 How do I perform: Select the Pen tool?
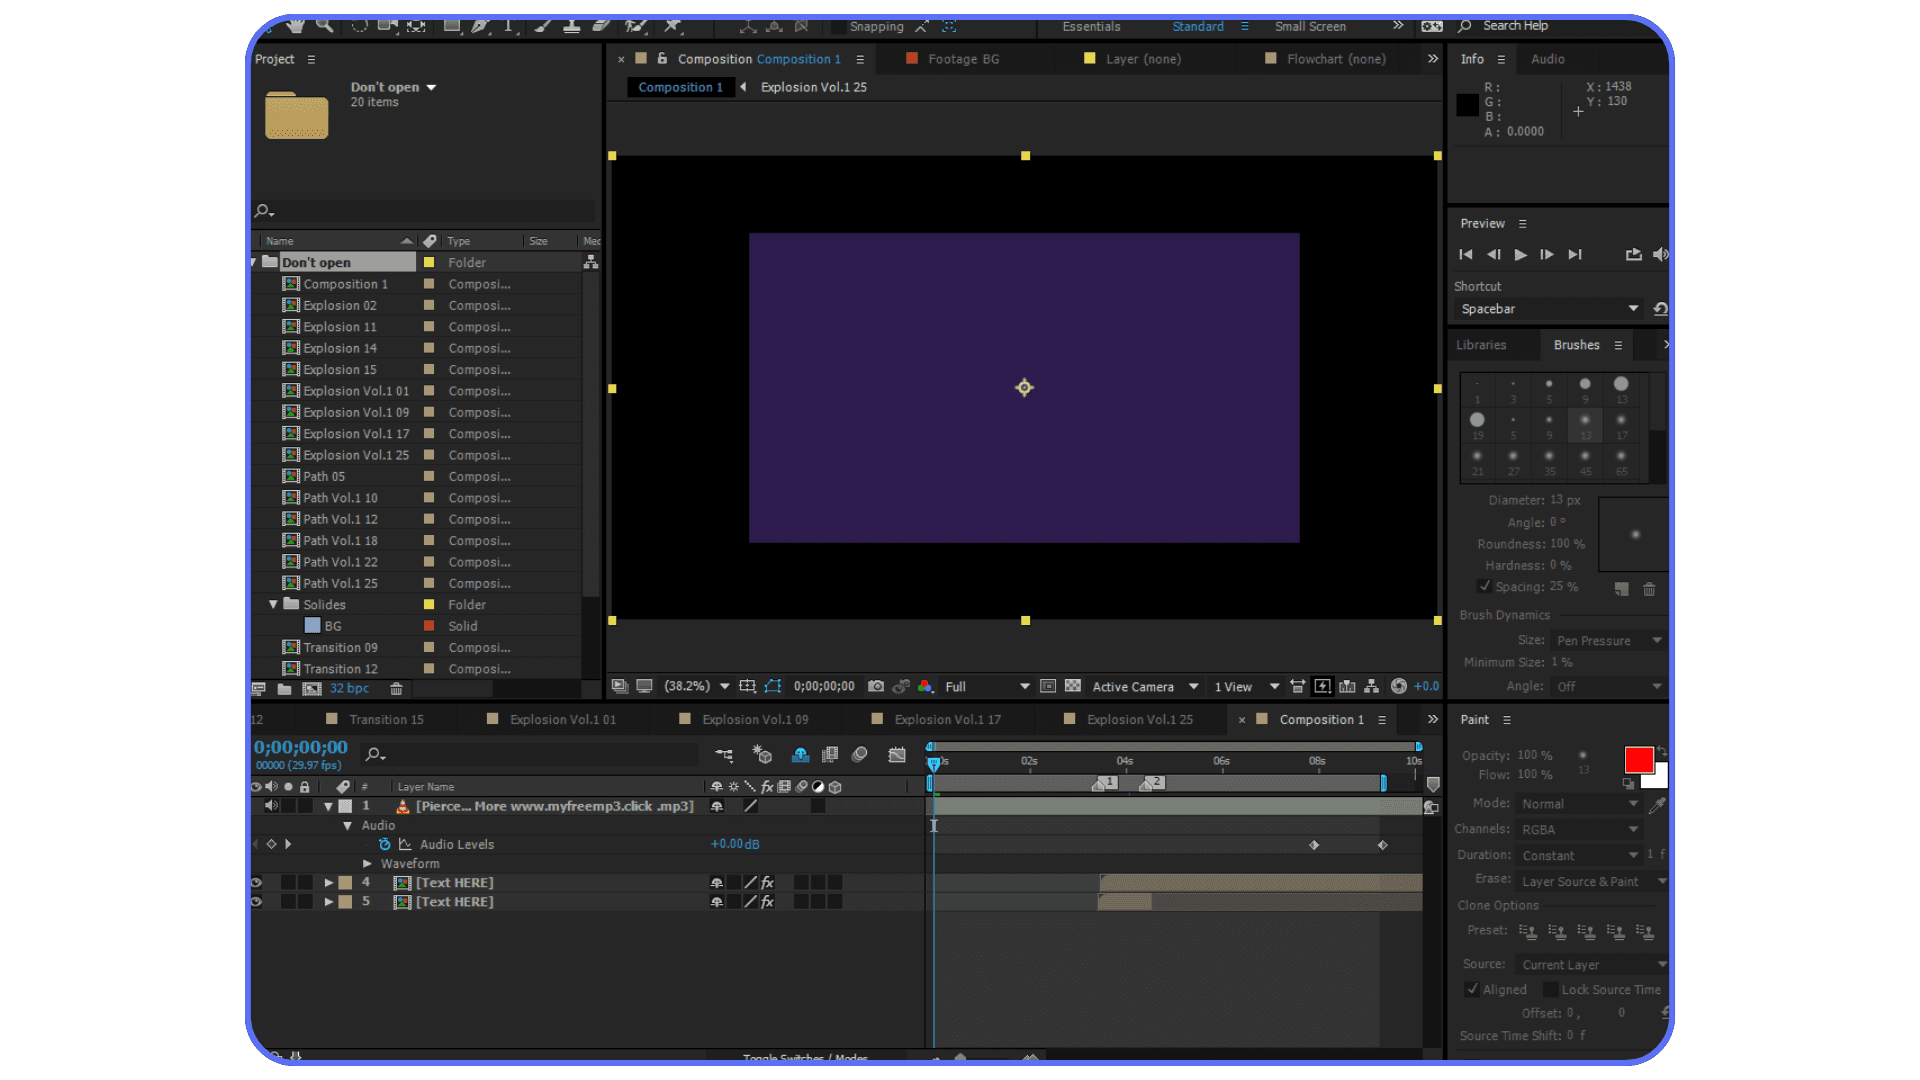click(480, 27)
